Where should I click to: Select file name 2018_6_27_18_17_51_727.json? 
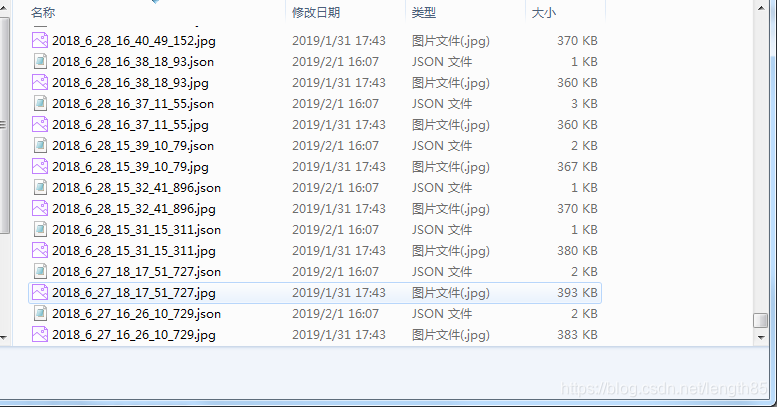click(136, 272)
